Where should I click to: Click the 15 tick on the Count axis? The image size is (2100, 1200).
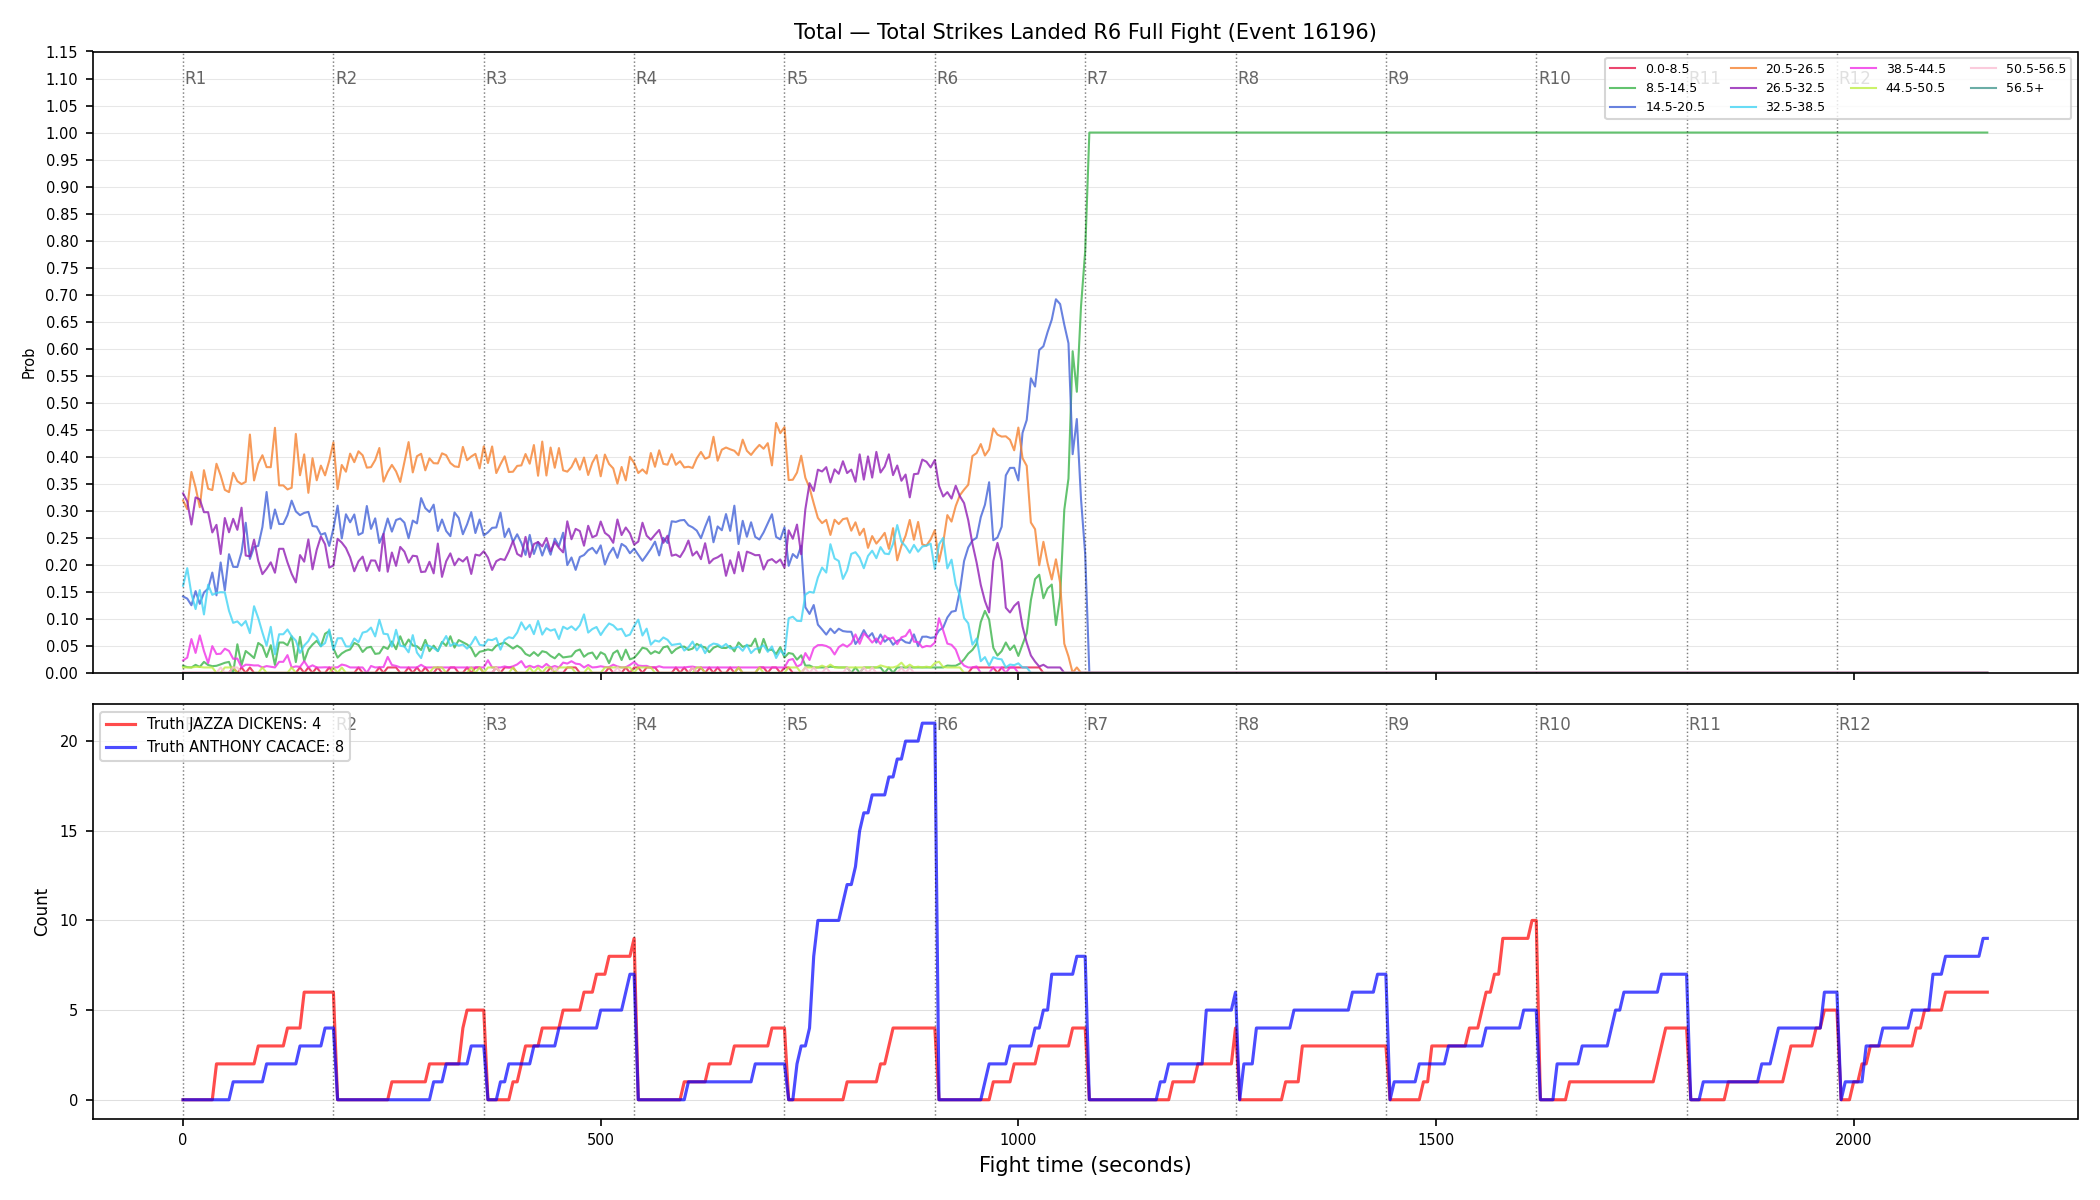pos(69,831)
